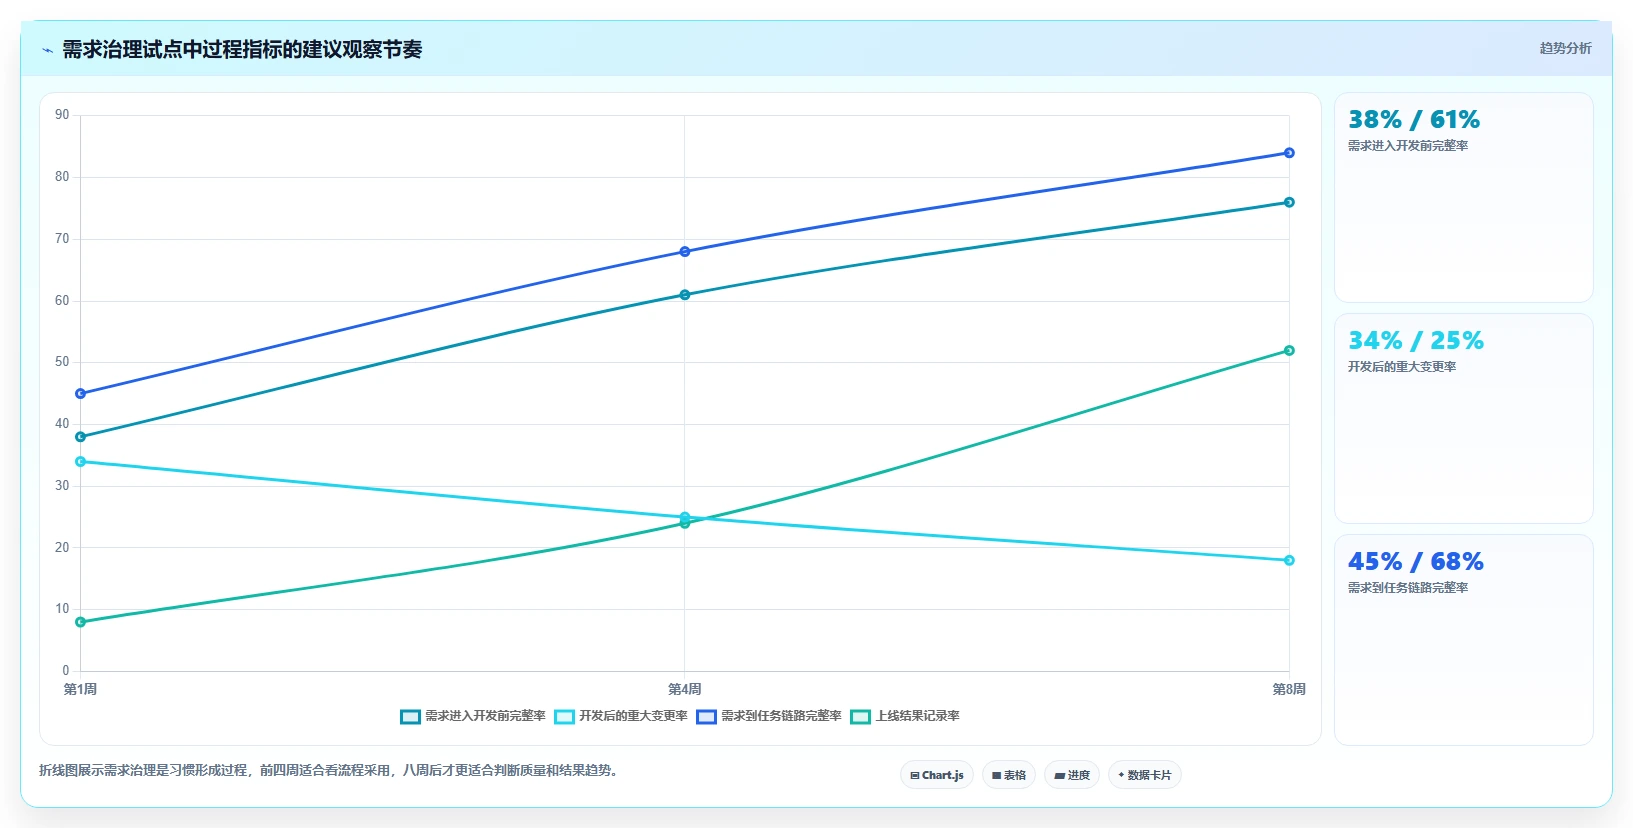Select the Chart.js tag button
This screenshot has width=1633, height=828.
[x=937, y=775]
